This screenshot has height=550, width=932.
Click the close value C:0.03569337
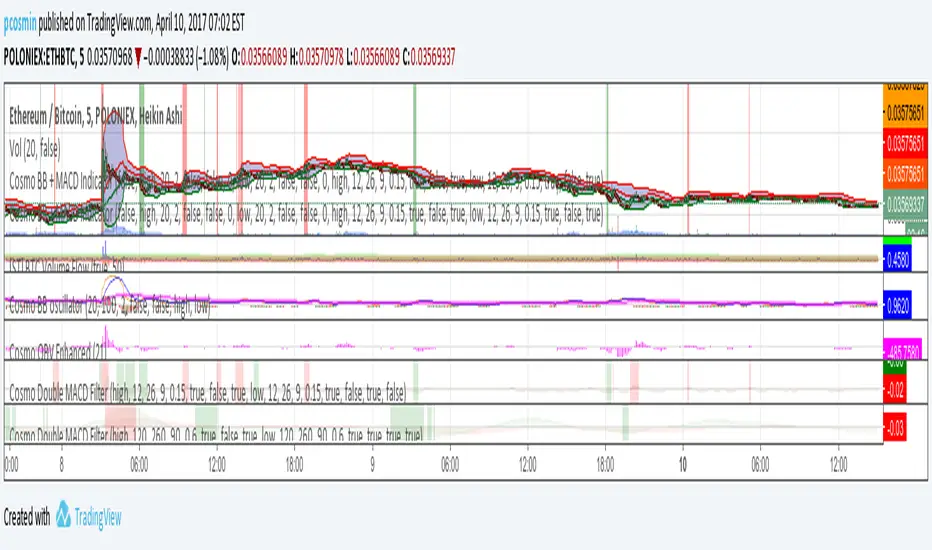(x=429, y=58)
